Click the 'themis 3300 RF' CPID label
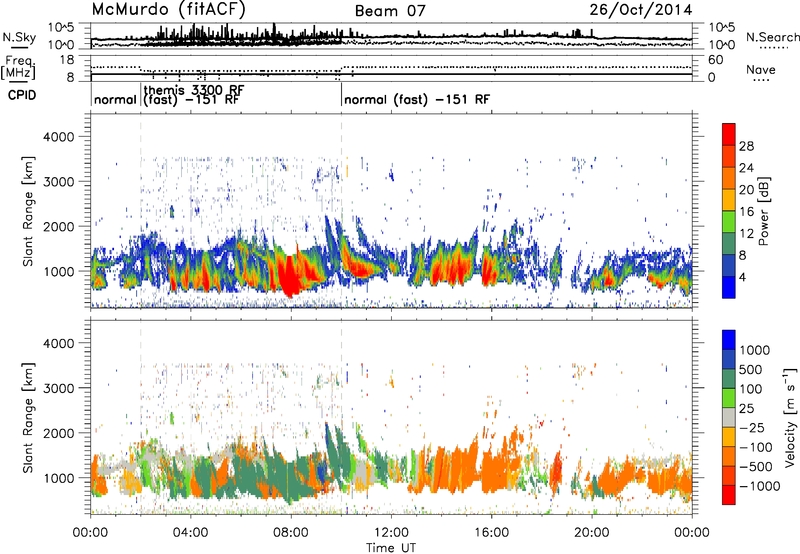 click(194, 90)
